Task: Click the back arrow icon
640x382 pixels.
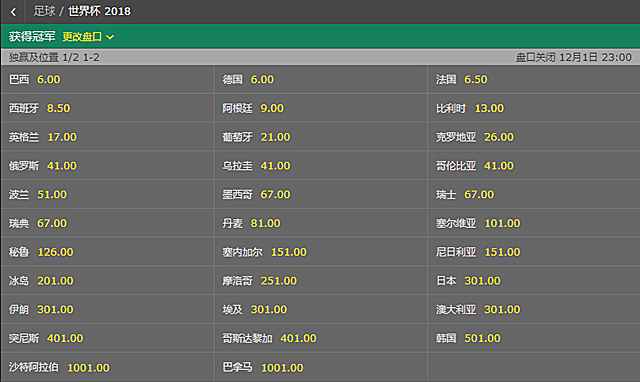Action: (x=13, y=12)
